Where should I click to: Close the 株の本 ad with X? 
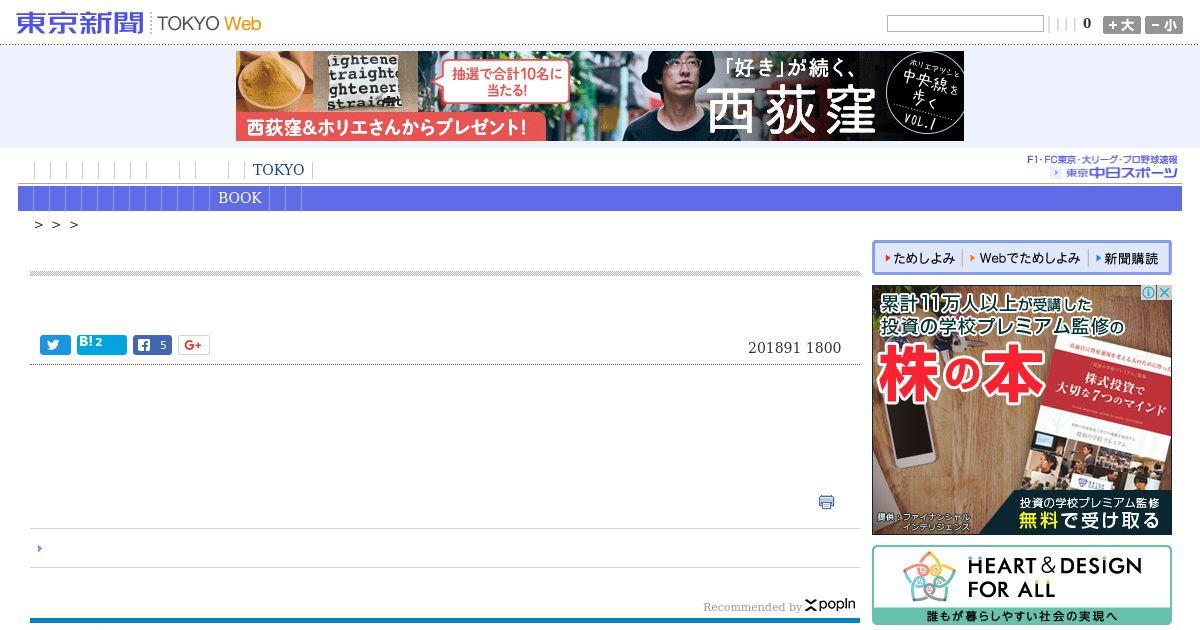point(1165,293)
